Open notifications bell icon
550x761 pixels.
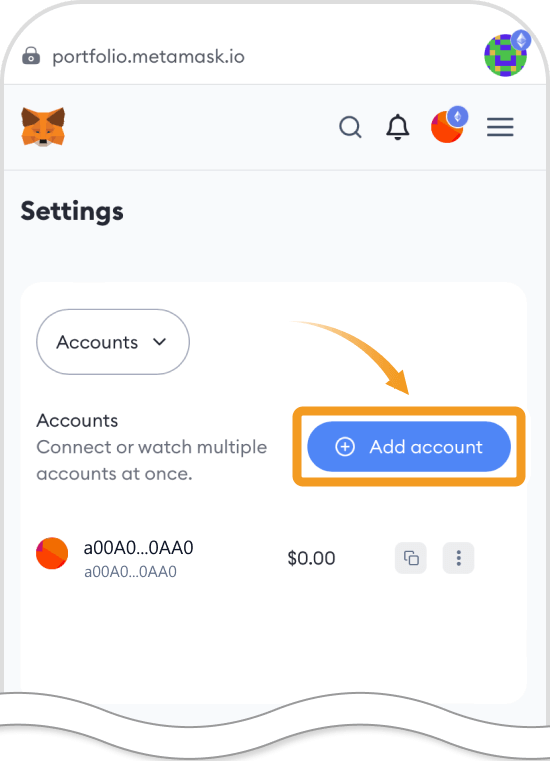pos(398,127)
